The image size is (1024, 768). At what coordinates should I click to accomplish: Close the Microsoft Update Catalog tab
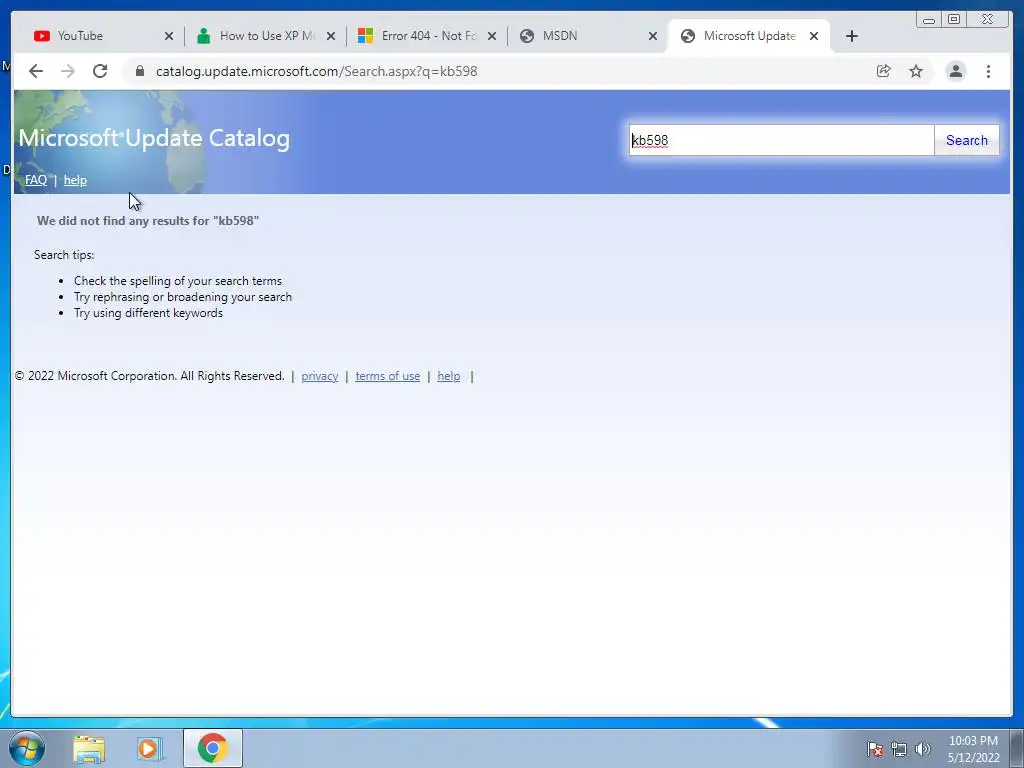click(814, 36)
